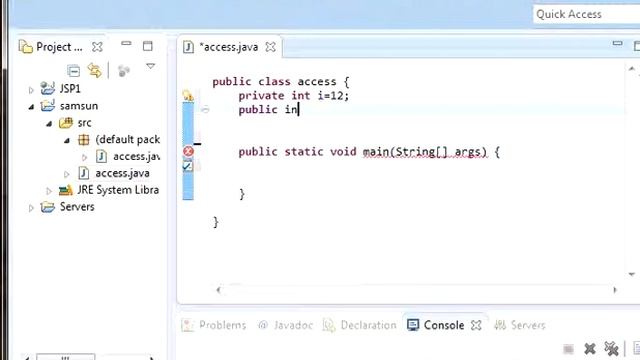Expand the JRE System Library node

point(49,191)
